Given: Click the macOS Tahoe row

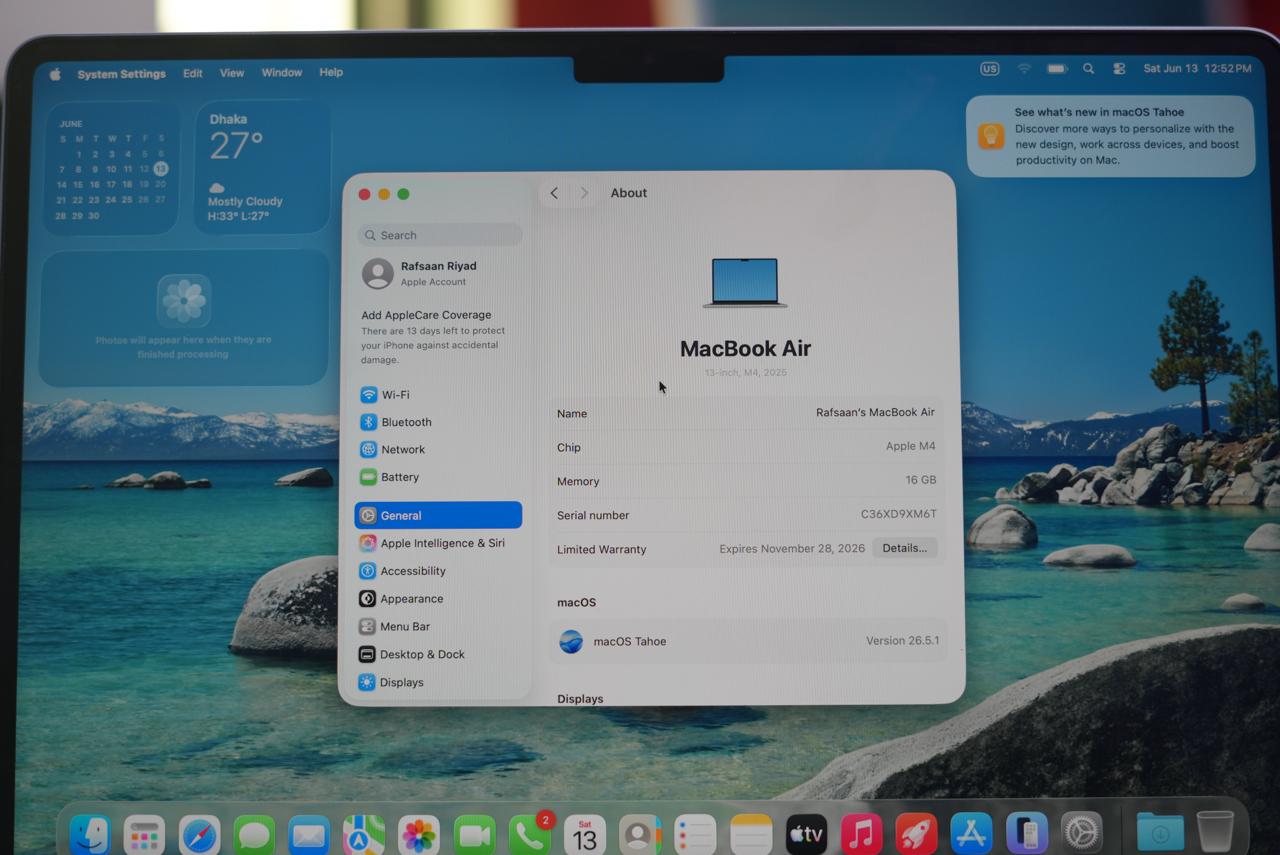Looking at the screenshot, I should pos(749,641).
